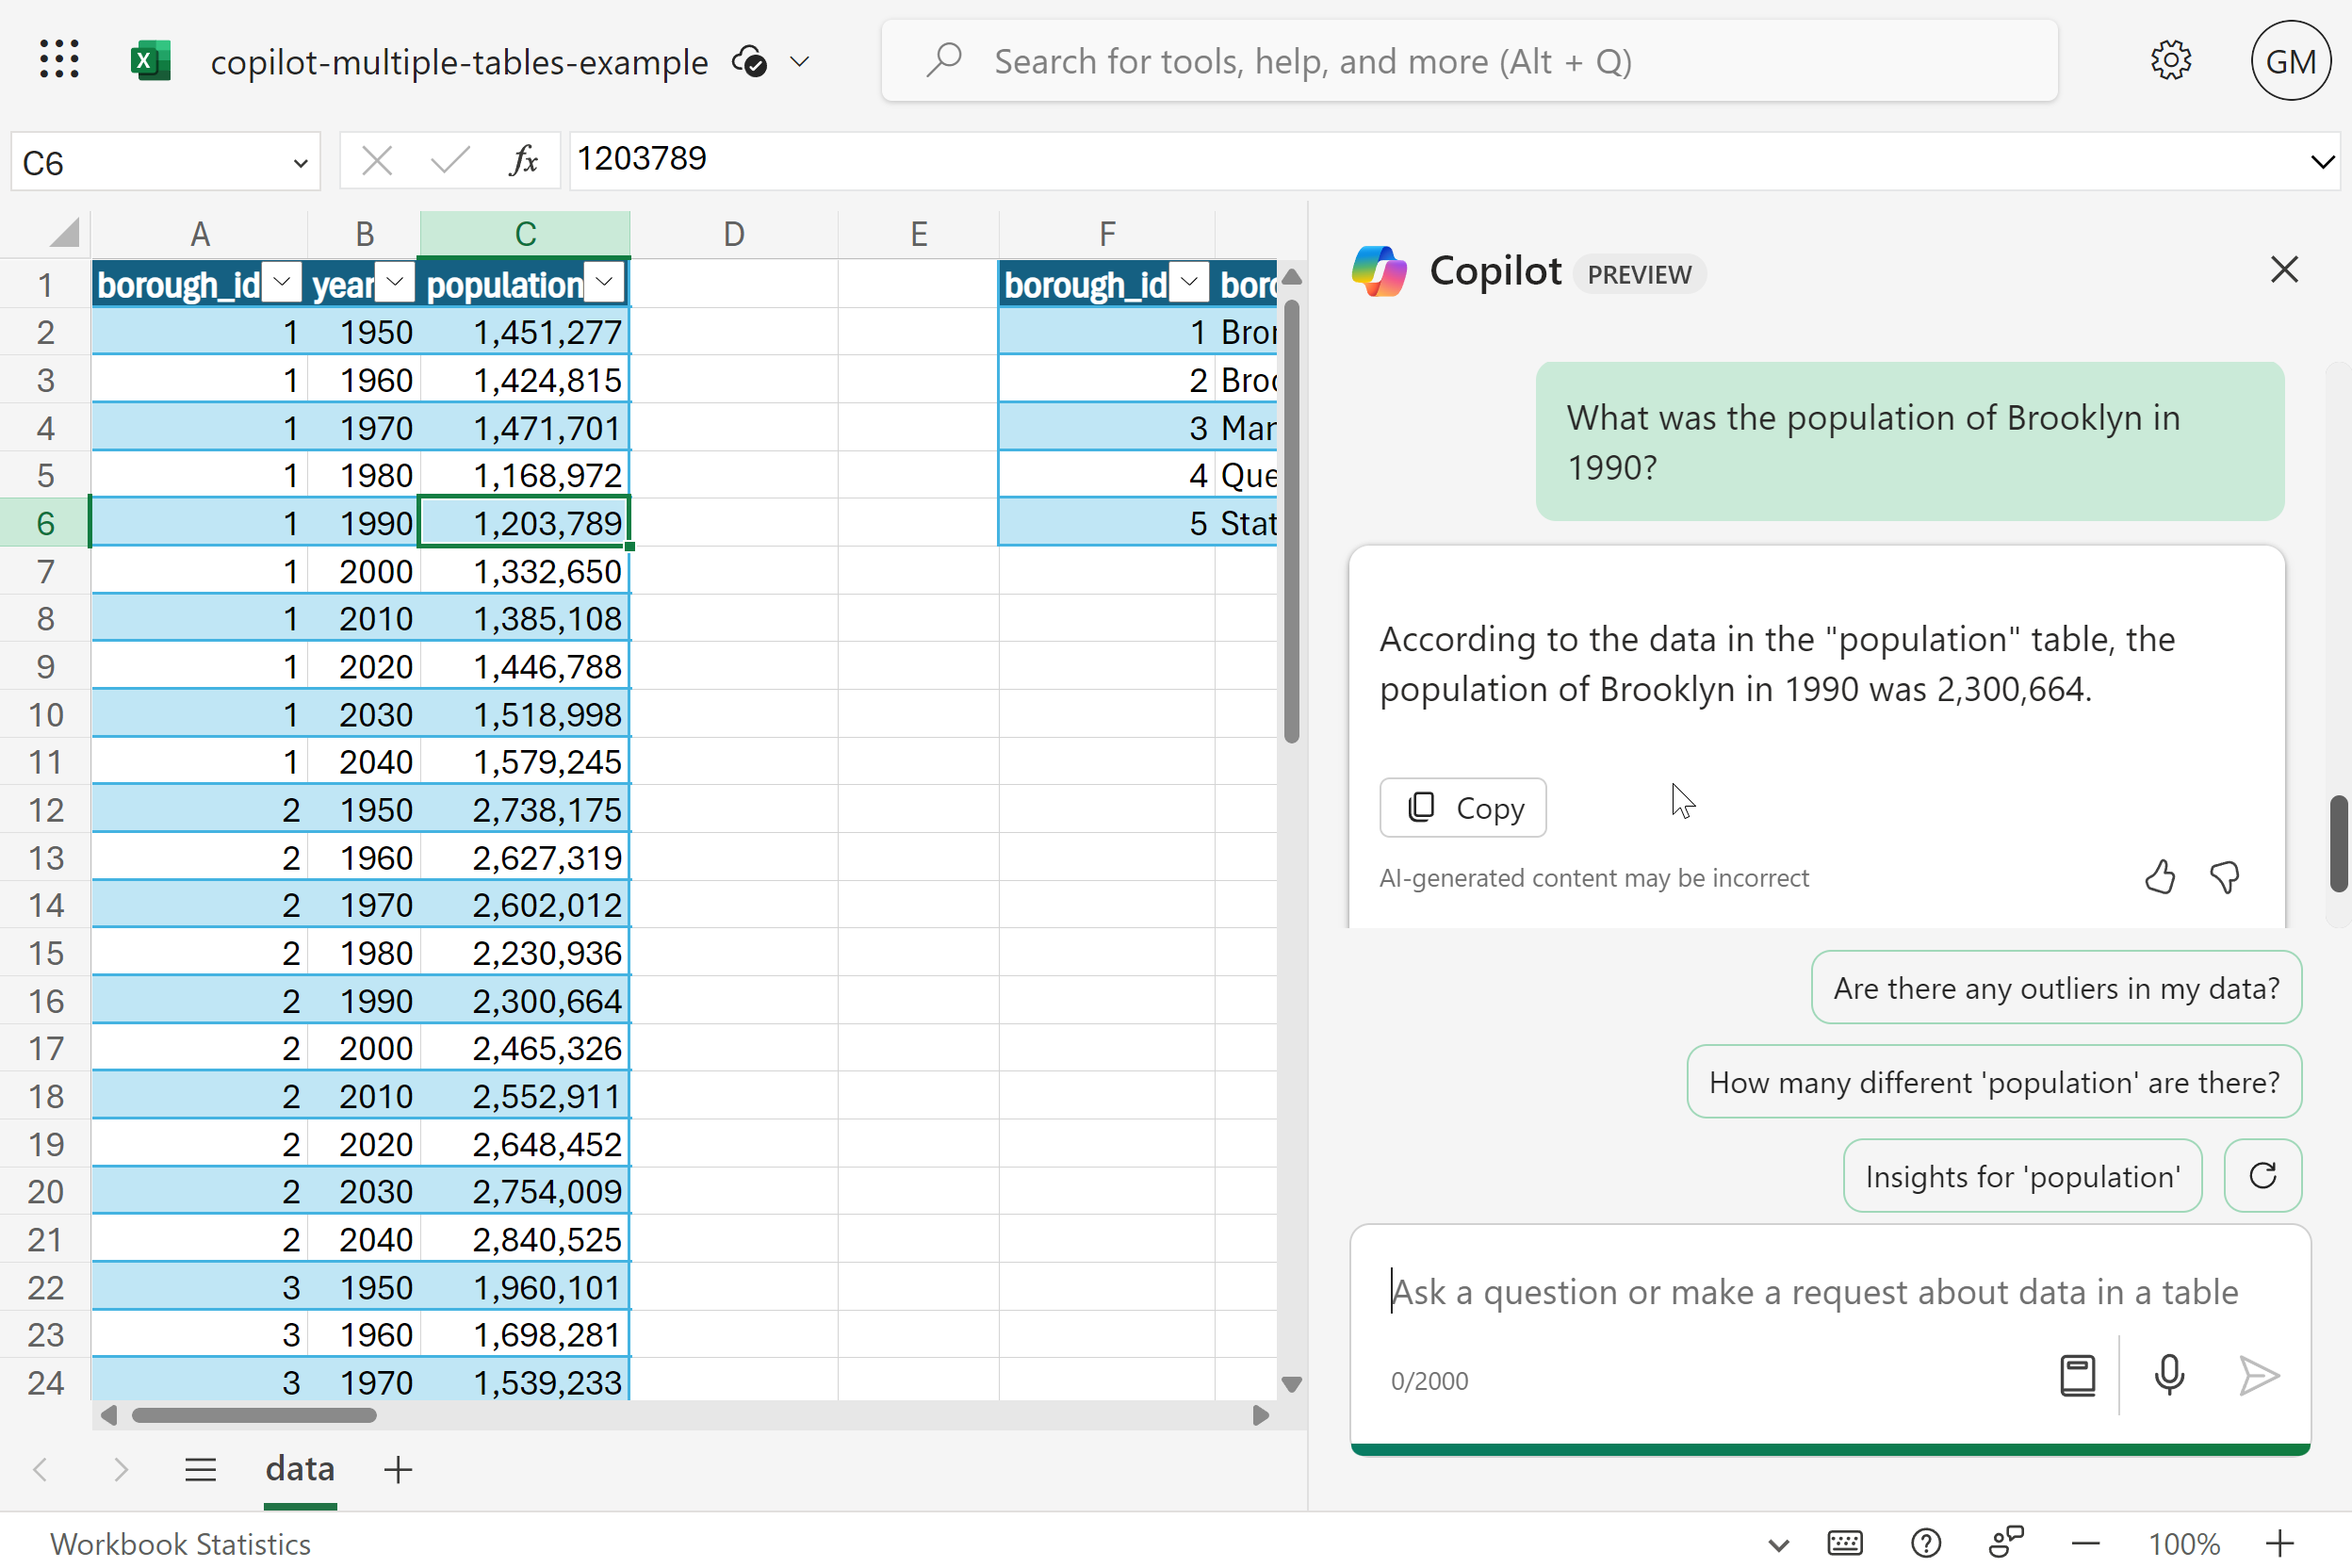Refresh the Copilot suggested prompts
The height and width of the screenshot is (1568, 2352).
(2262, 1175)
